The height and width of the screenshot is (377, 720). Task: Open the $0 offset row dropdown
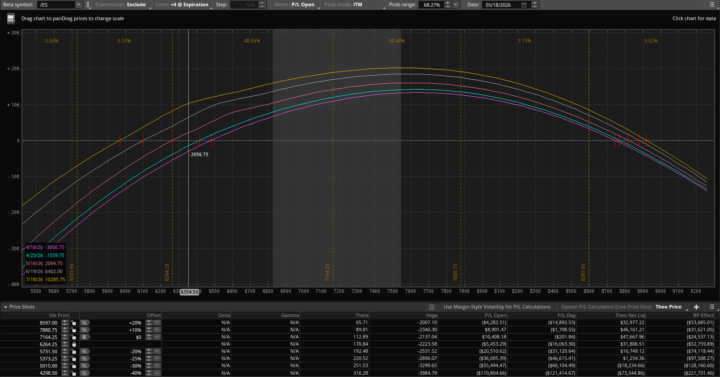pos(157,337)
